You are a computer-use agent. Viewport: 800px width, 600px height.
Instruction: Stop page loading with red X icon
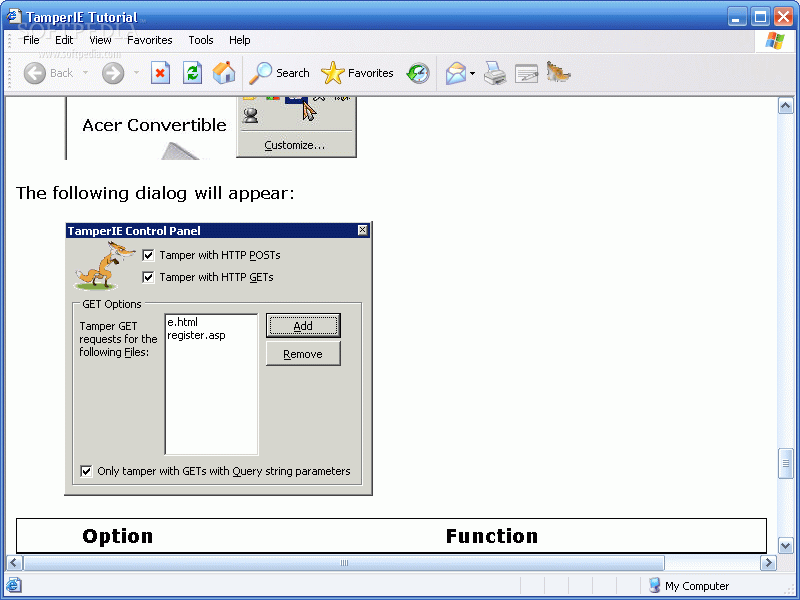click(x=160, y=73)
